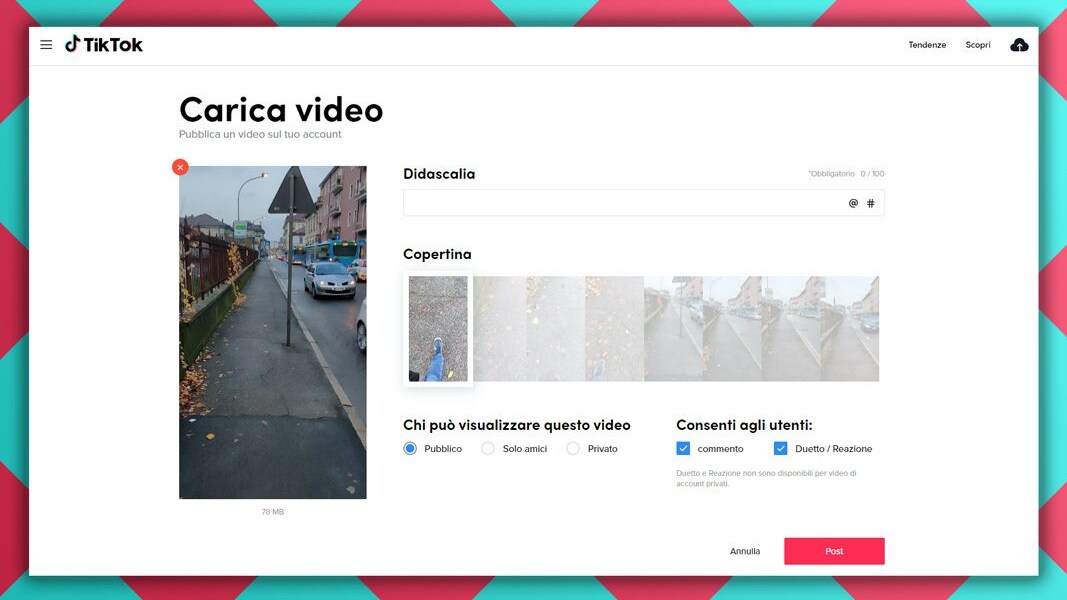Click the TikTok logo
The image size is (1067, 600).
tap(104, 45)
